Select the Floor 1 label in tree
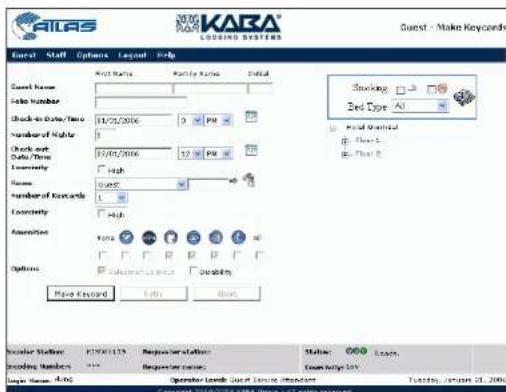Image resolution: width=506 pixels, height=392 pixels. coord(368,140)
